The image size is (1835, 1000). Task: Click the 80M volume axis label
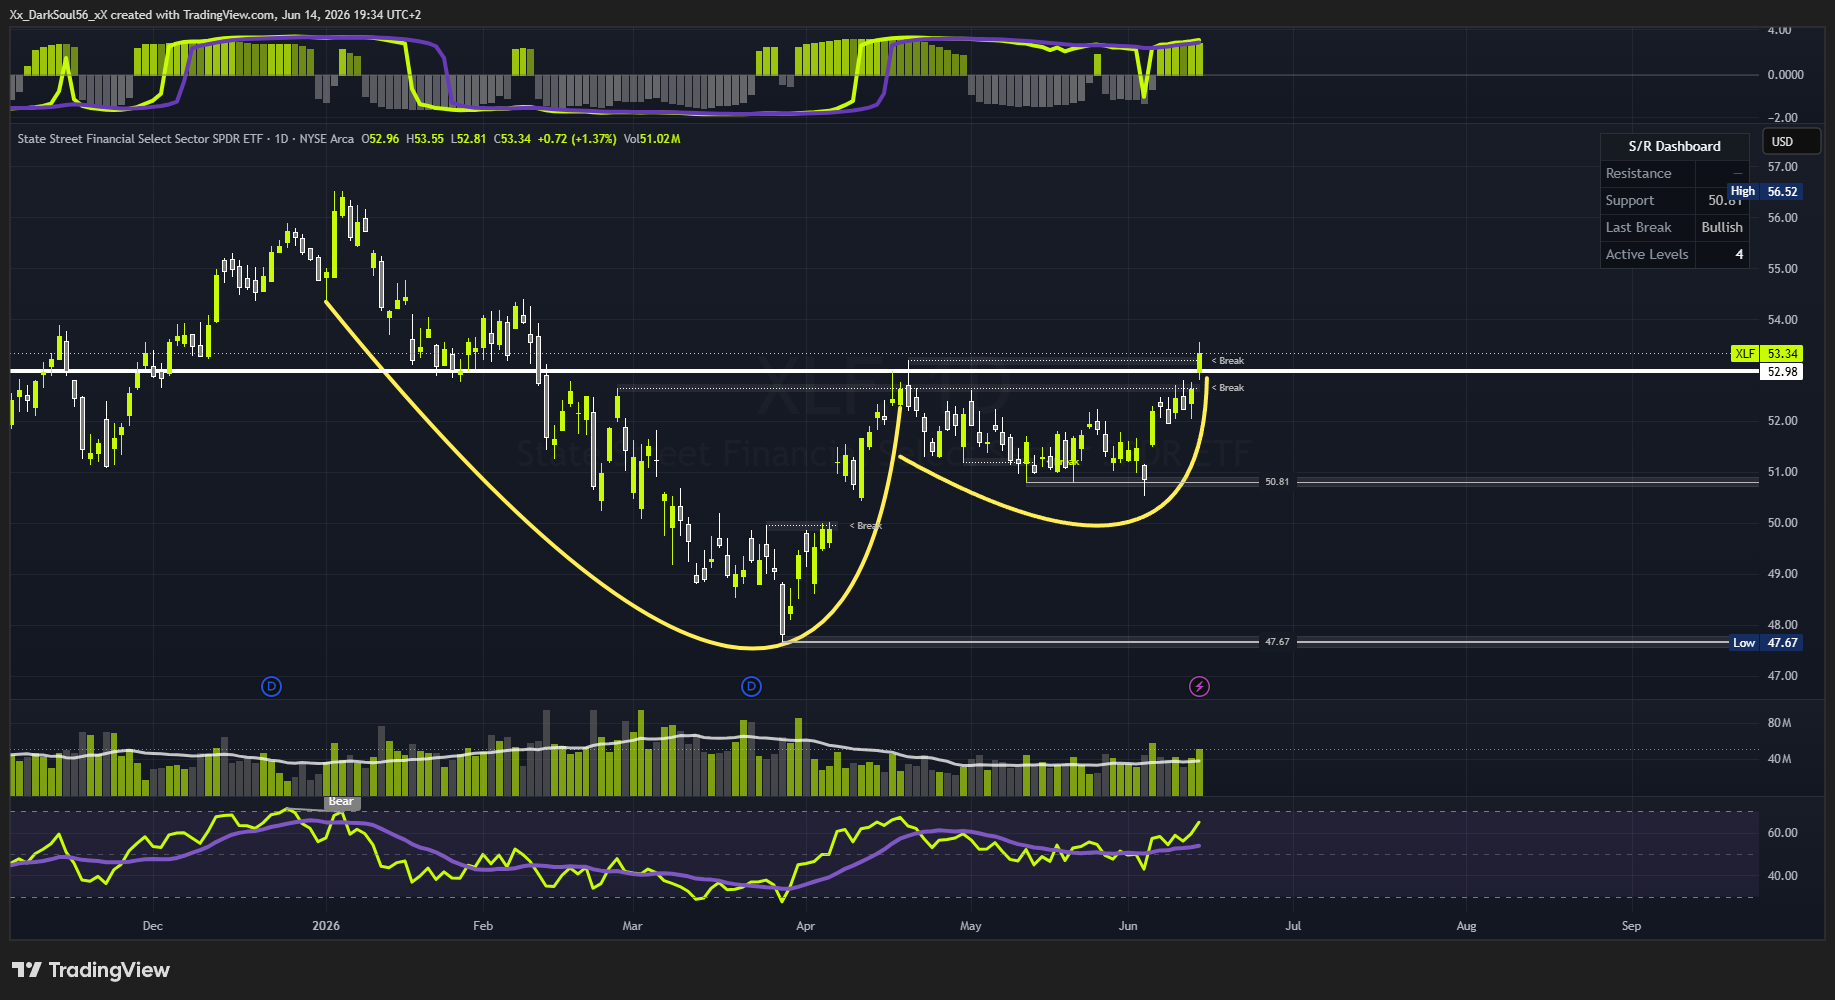[x=1779, y=723]
